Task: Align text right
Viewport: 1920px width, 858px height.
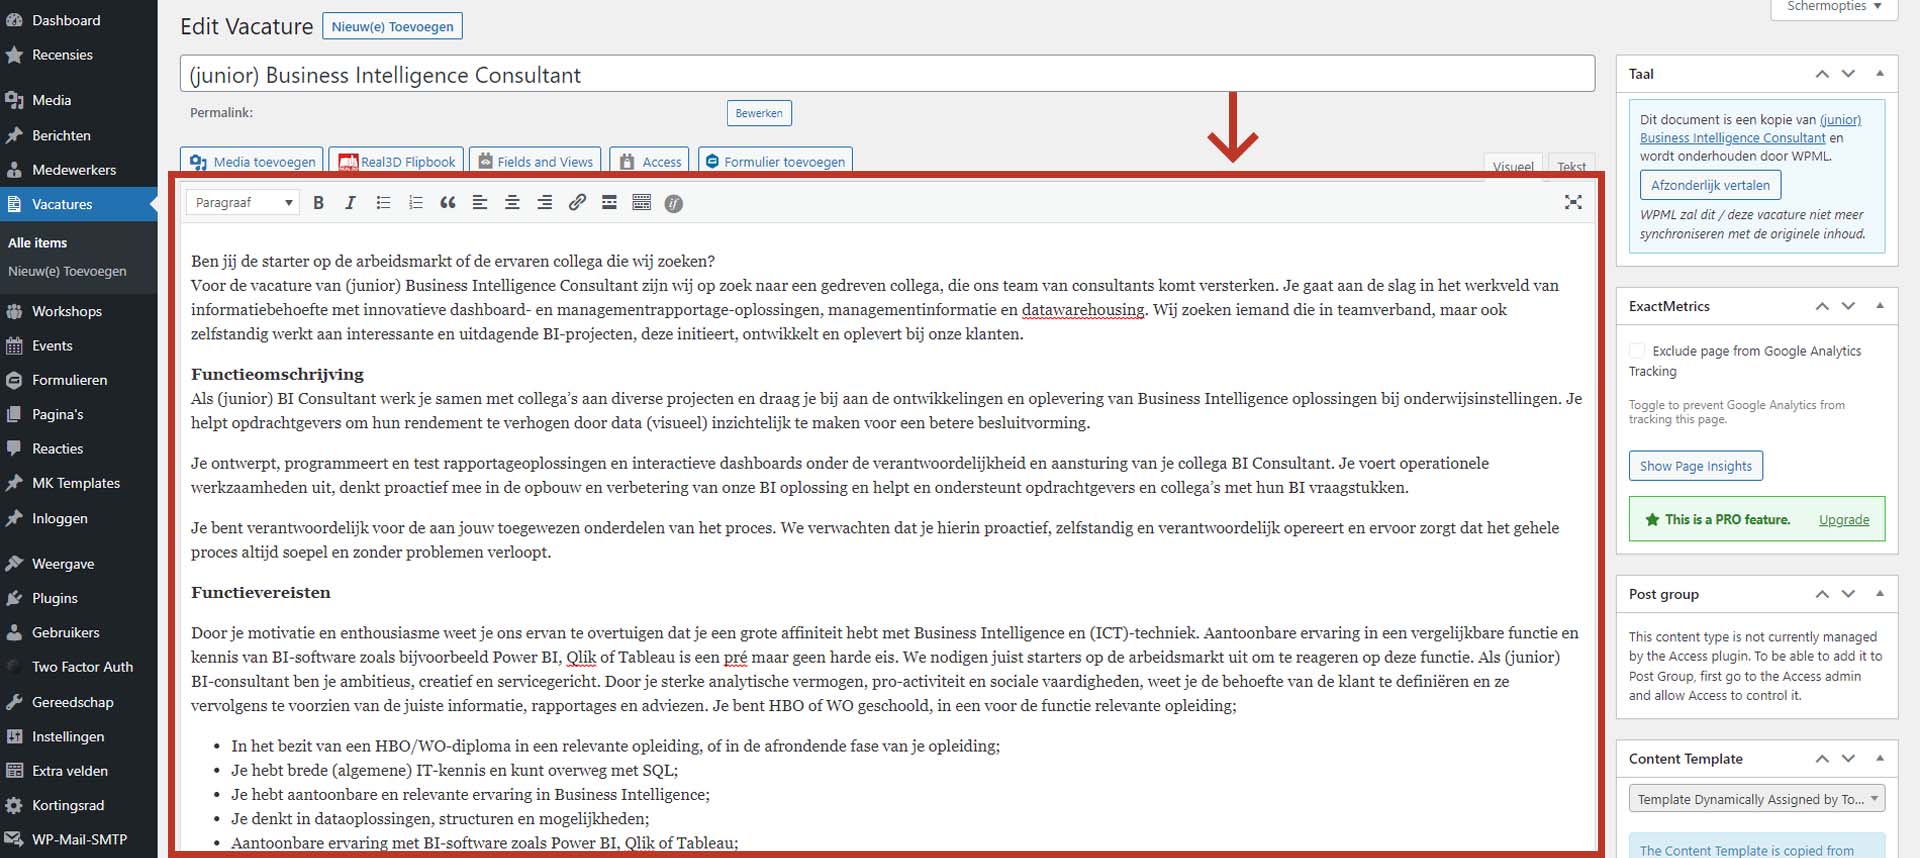Action: pos(545,203)
